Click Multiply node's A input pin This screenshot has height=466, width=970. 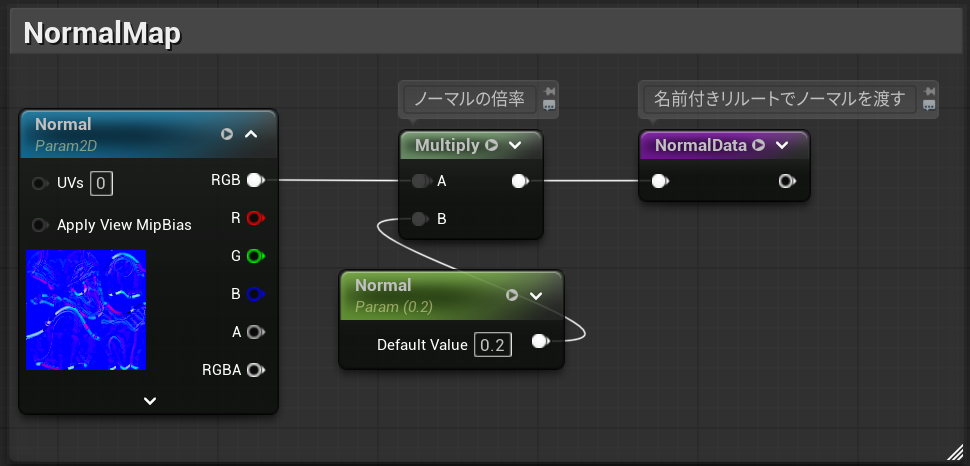tap(421, 181)
